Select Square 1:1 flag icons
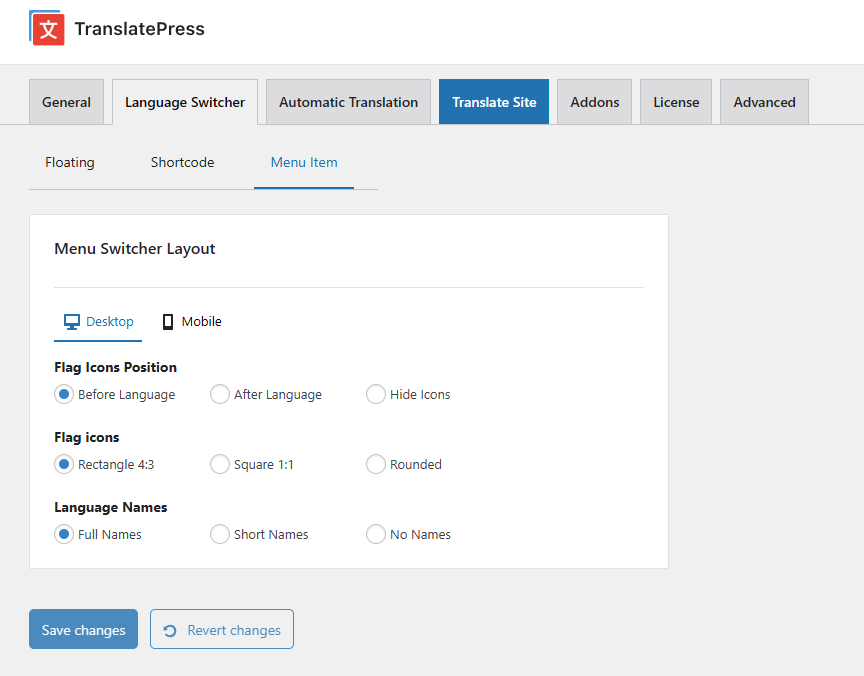The image size is (864, 676). click(220, 464)
